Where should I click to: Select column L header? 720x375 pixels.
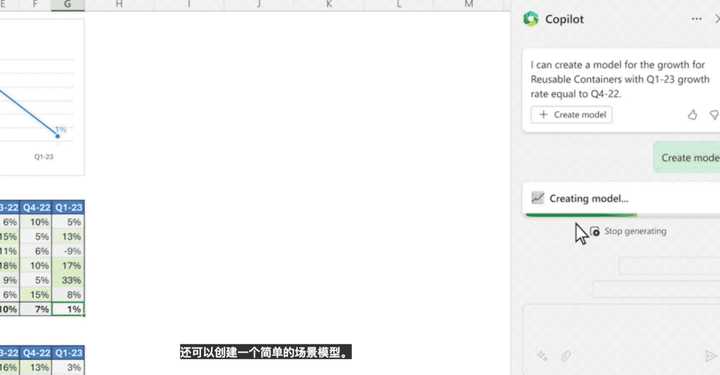[399, 5]
